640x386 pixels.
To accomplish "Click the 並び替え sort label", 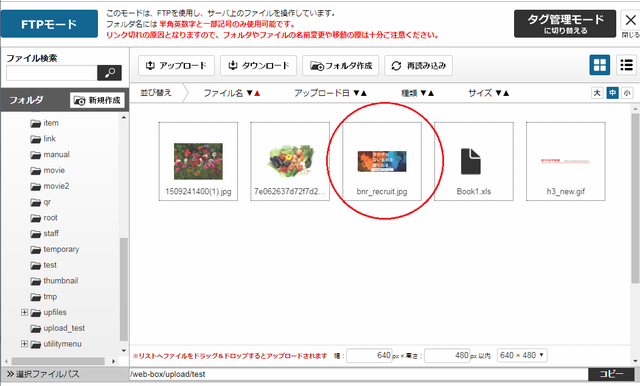I will coord(156,93).
